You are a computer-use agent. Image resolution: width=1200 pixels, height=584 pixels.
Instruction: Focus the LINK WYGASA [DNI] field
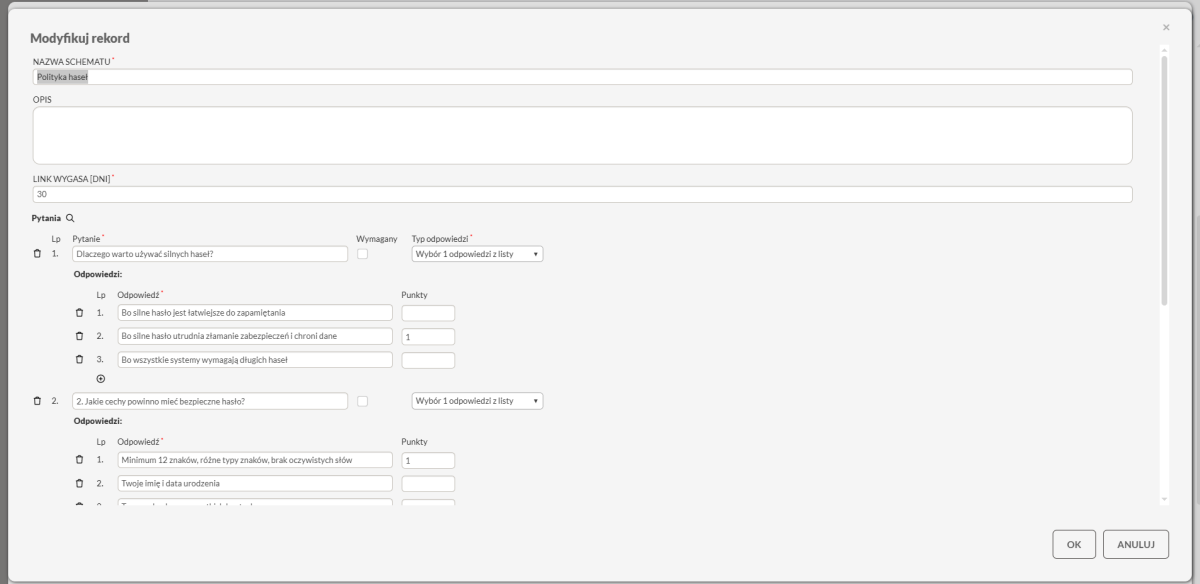(x=582, y=194)
